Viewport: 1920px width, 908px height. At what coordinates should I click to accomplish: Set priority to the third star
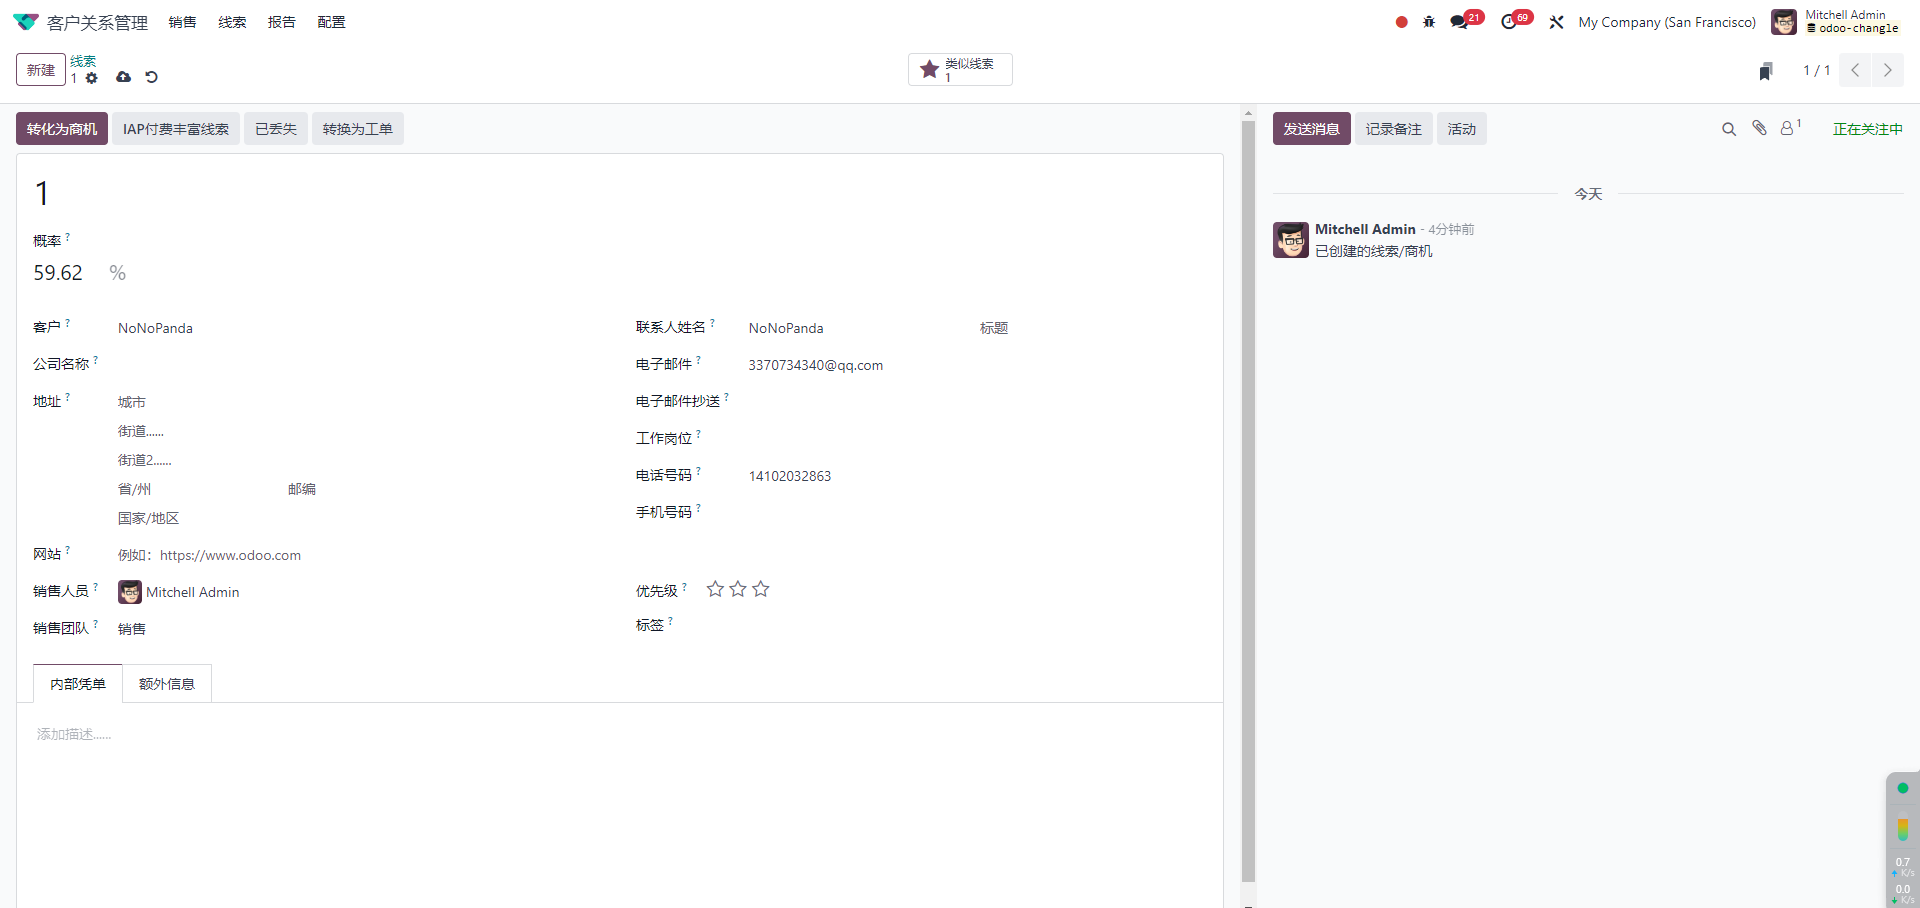click(x=761, y=589)
